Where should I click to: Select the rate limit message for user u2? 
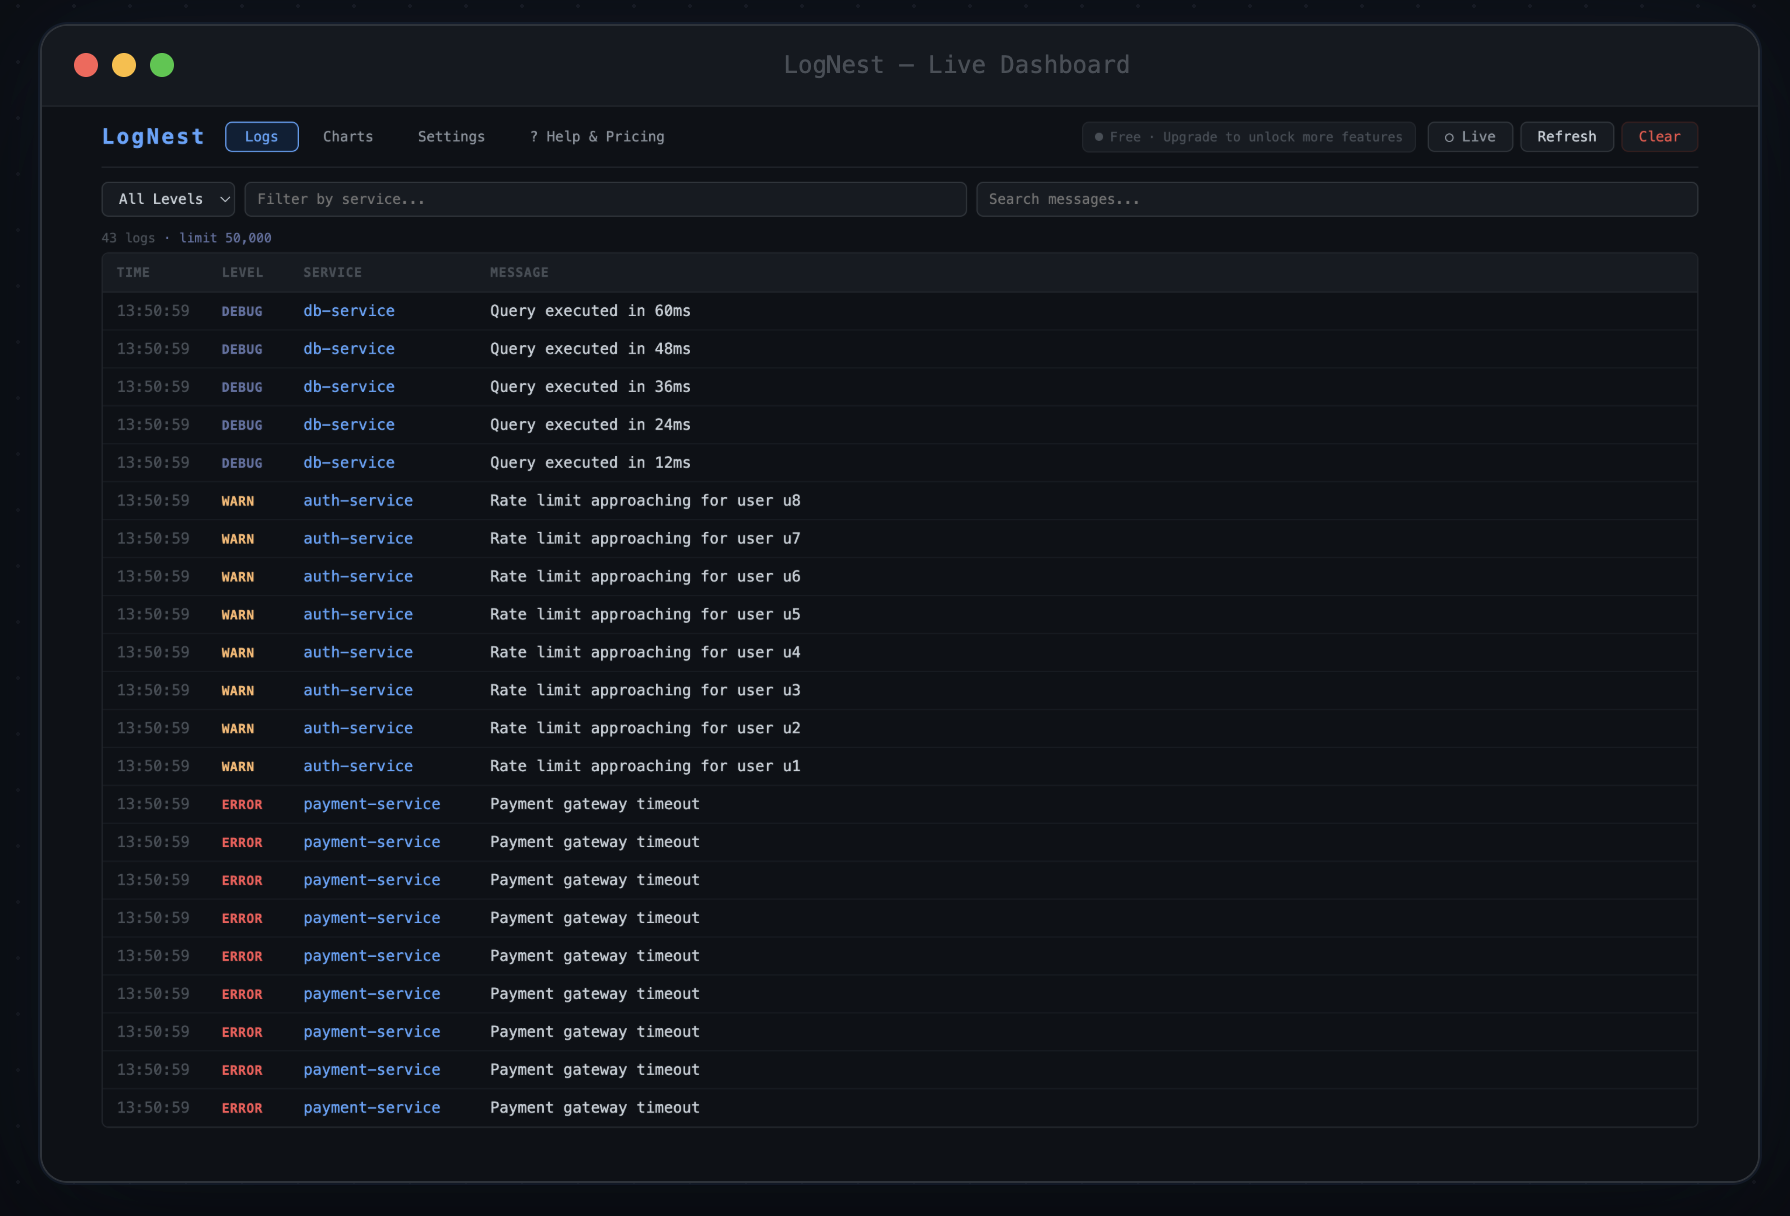[x=645, y=729]
